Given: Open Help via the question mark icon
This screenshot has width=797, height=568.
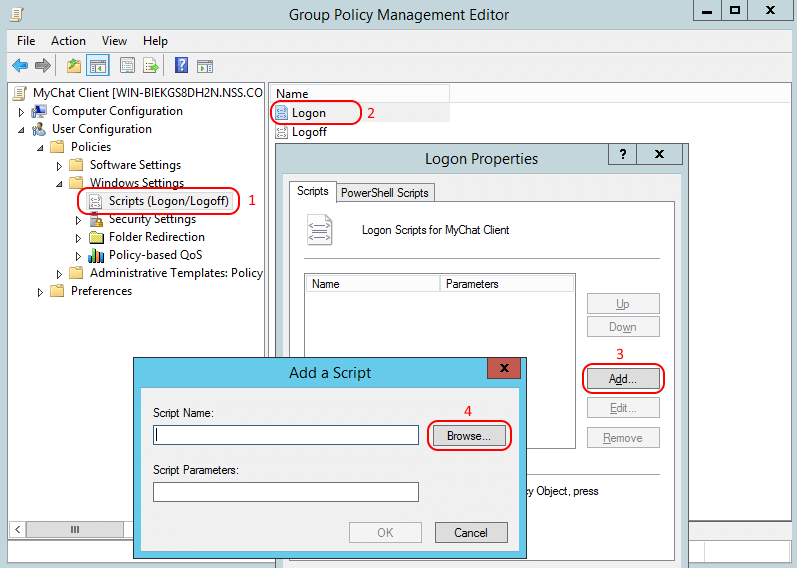Looking at the screenshot, I should [x=181, y=66].
